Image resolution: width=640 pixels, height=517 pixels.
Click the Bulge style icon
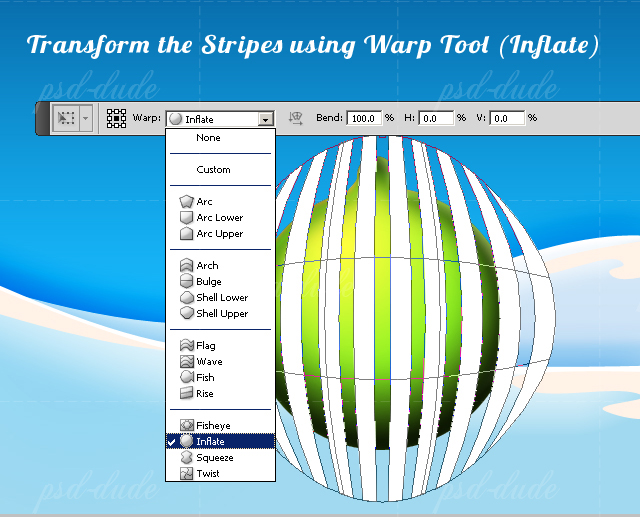(187, 282)
